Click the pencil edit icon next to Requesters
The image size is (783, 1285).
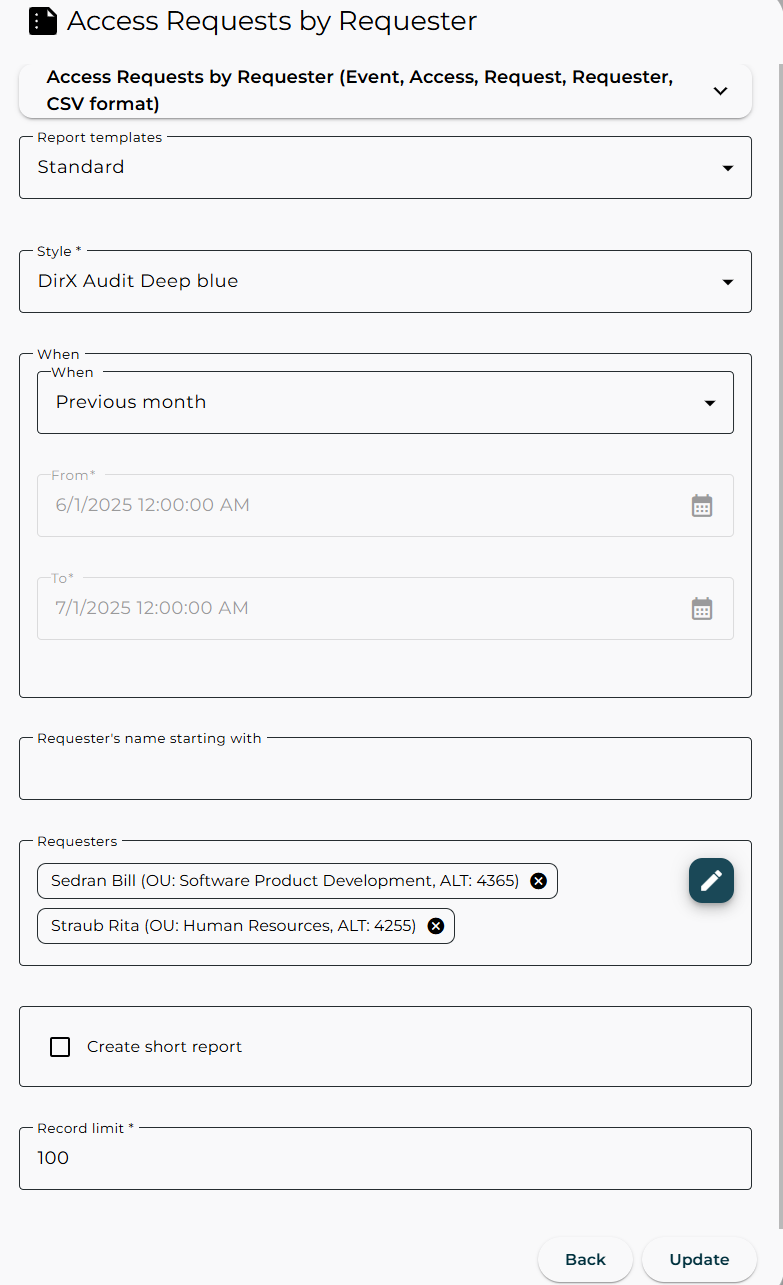pos(711,881)
